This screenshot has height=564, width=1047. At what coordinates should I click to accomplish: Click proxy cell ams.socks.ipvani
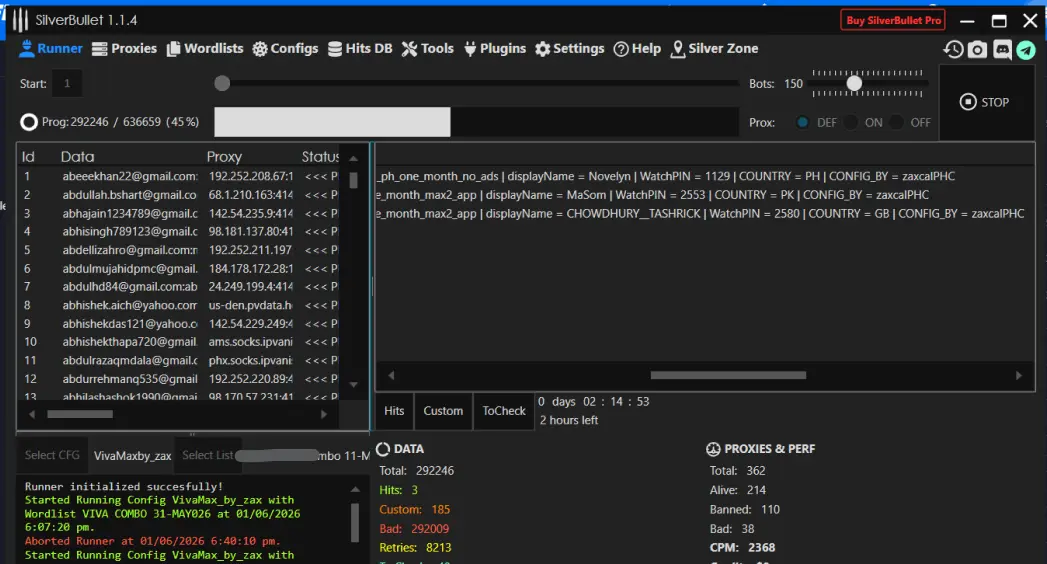[x=250, y=342]
